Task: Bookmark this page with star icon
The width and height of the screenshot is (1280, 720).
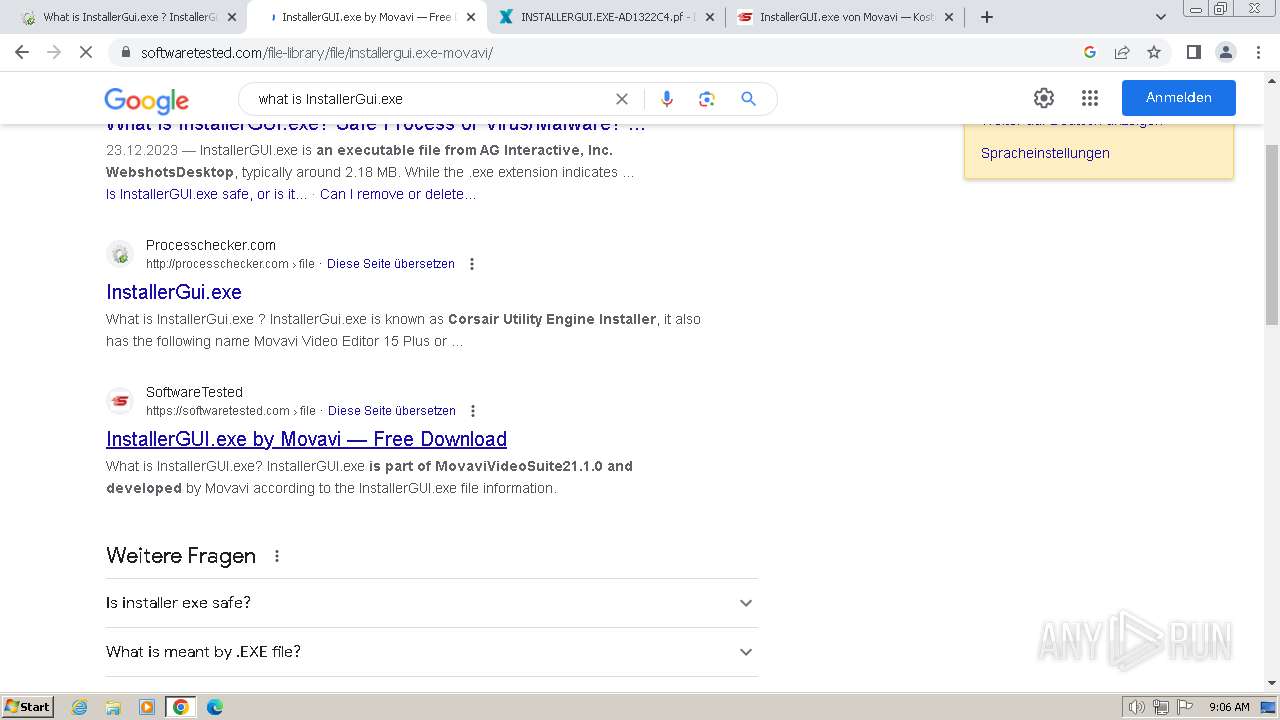Action: 1154,52
